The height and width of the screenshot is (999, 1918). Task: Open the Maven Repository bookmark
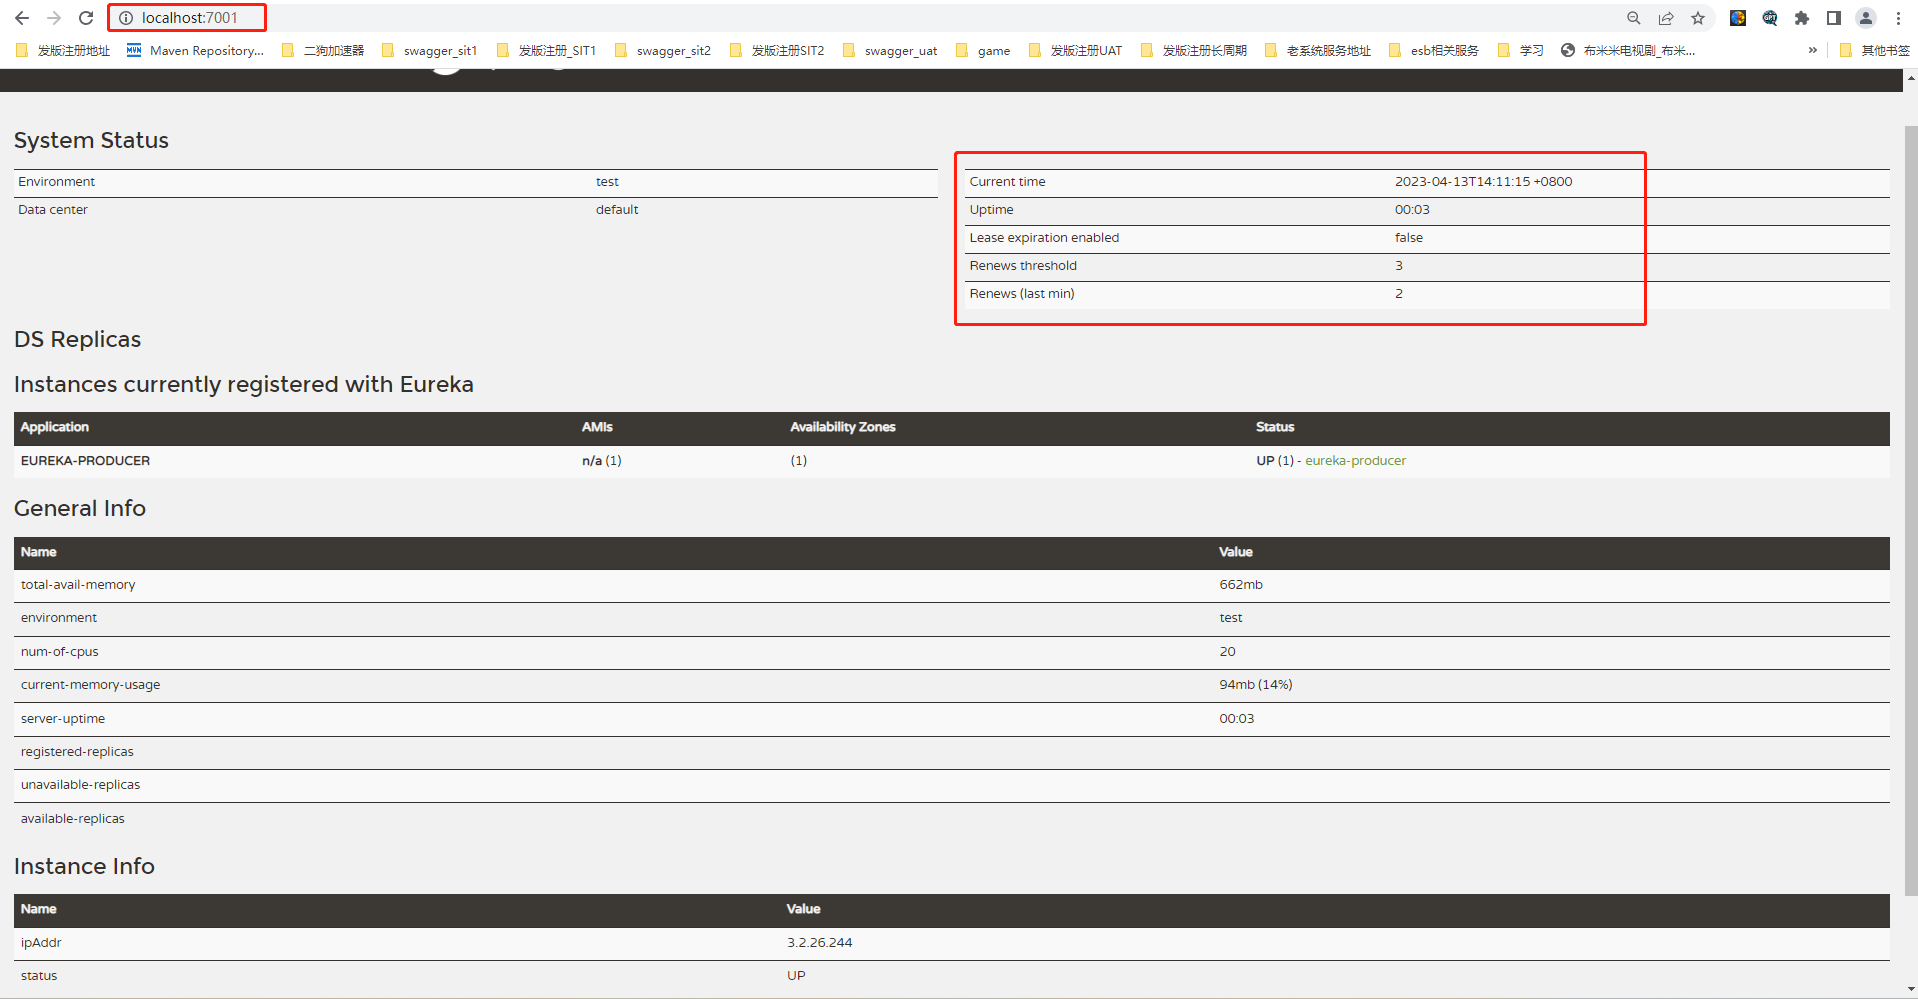click(x=196, y=50)
